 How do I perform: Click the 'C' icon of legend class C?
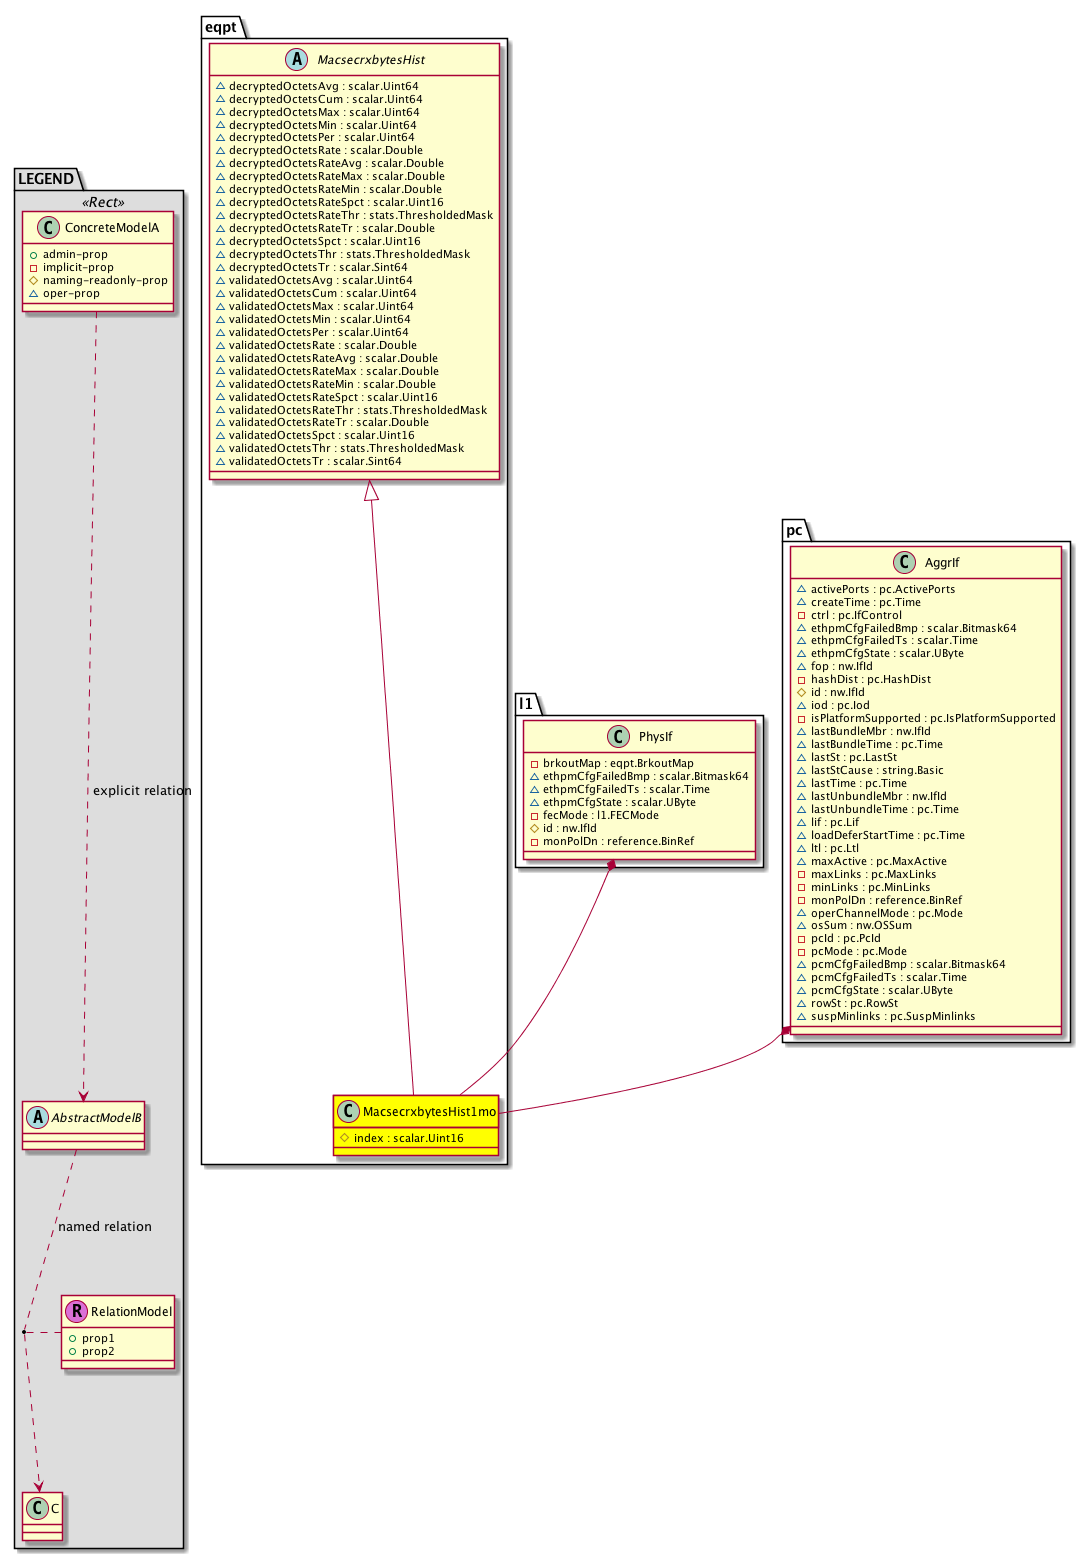[37, 1508]
